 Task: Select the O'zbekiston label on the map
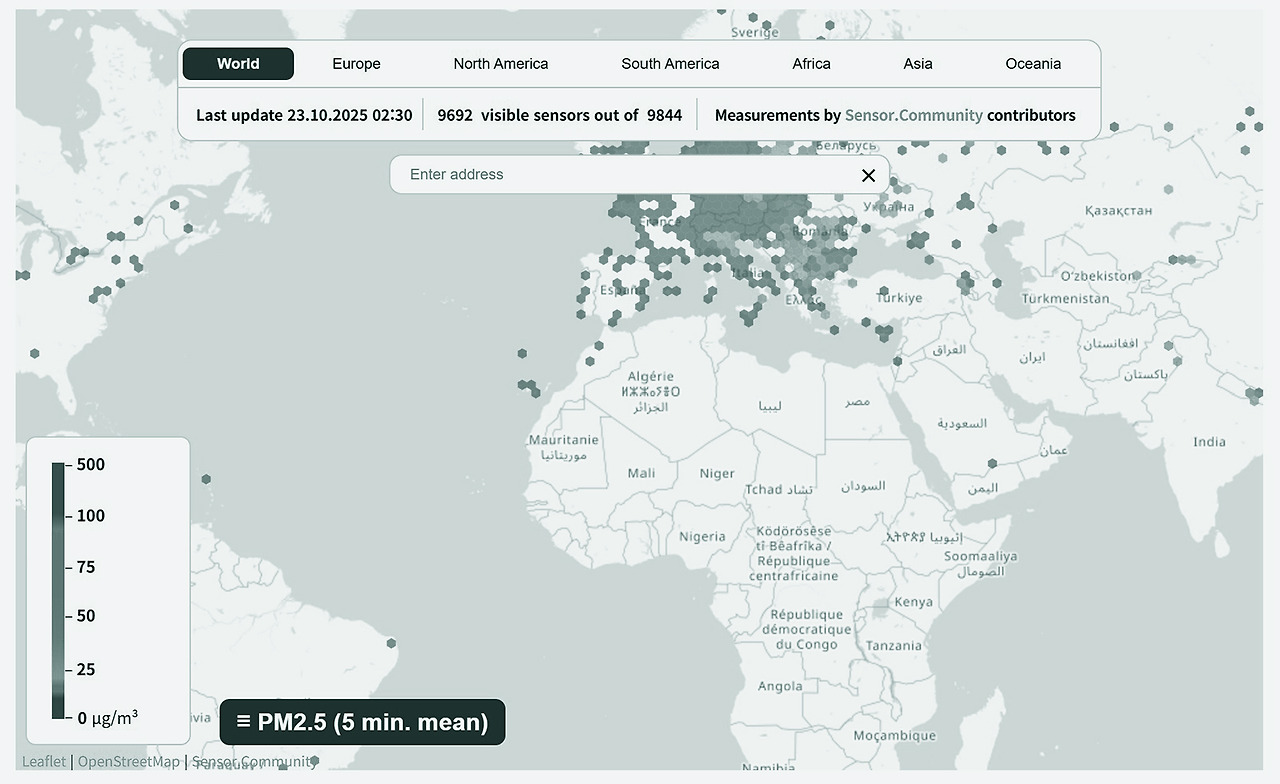1098,276
